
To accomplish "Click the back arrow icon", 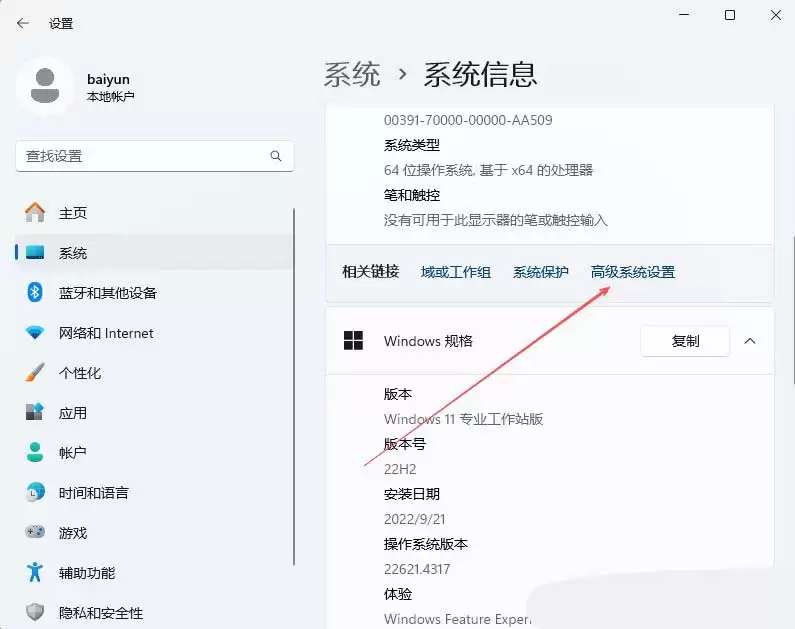I will 23,23.
